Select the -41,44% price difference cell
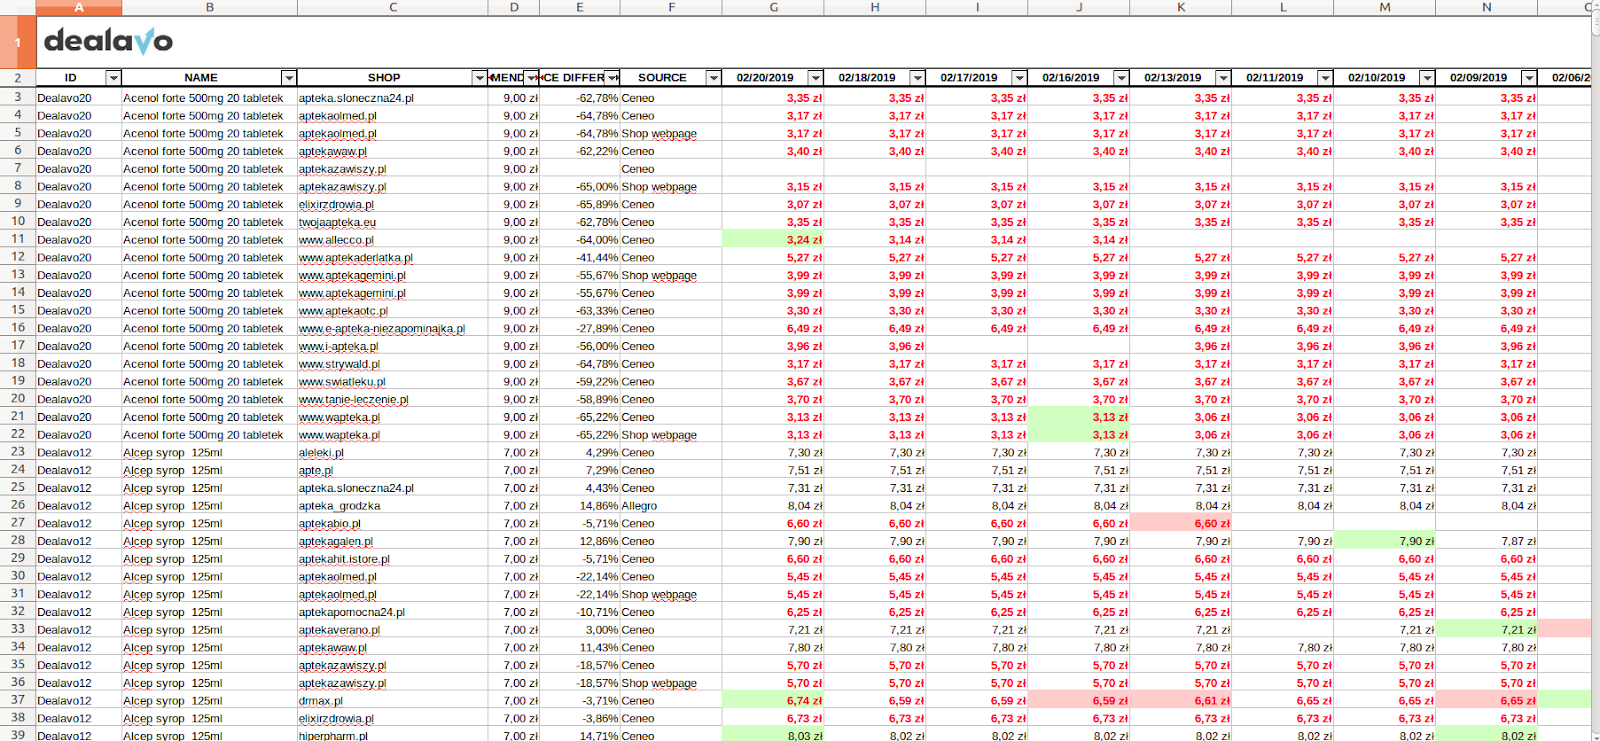 (580, 257)
